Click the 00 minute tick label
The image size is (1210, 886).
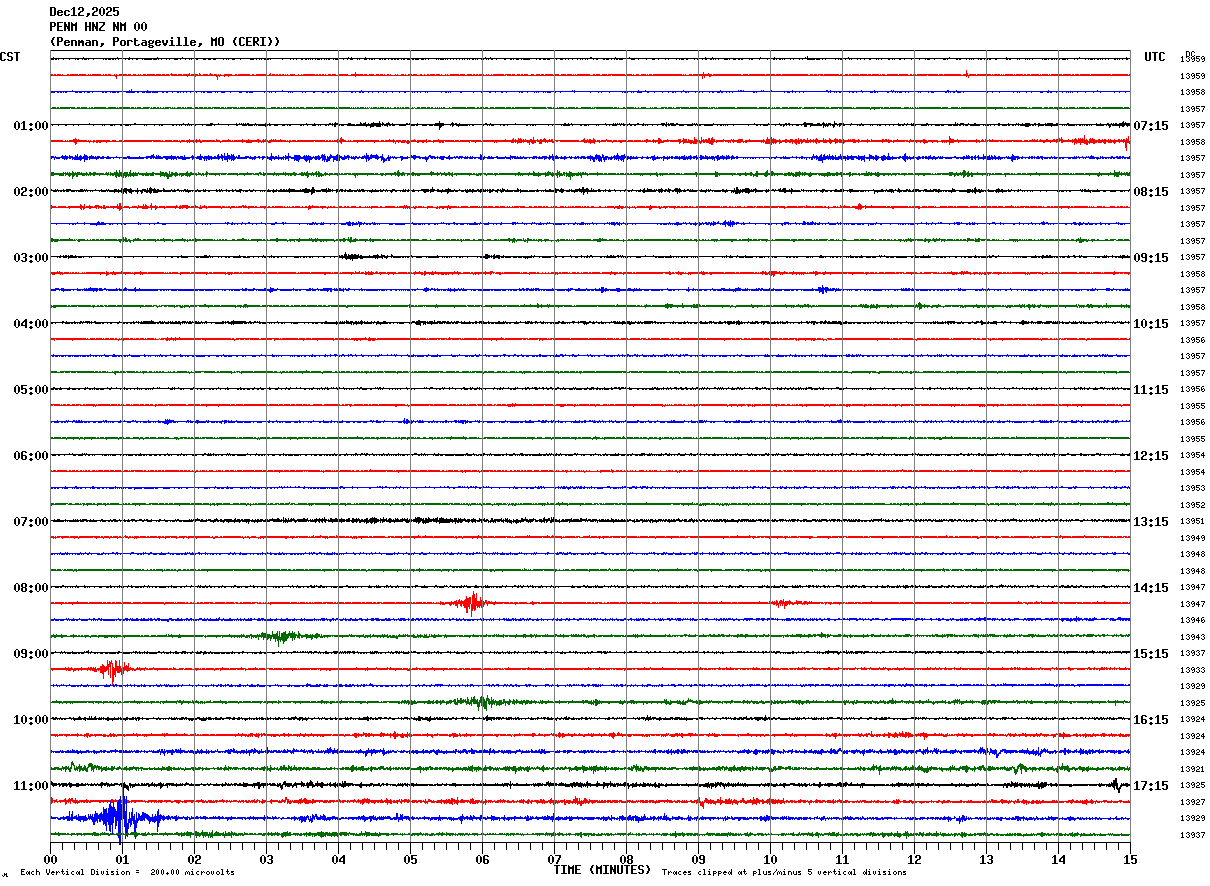tap(50, 859)
